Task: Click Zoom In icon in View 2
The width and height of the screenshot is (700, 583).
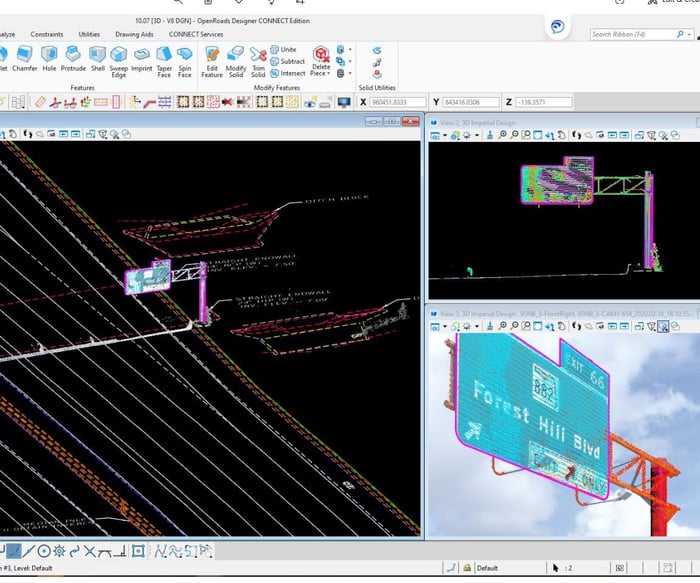Action: 502,135
